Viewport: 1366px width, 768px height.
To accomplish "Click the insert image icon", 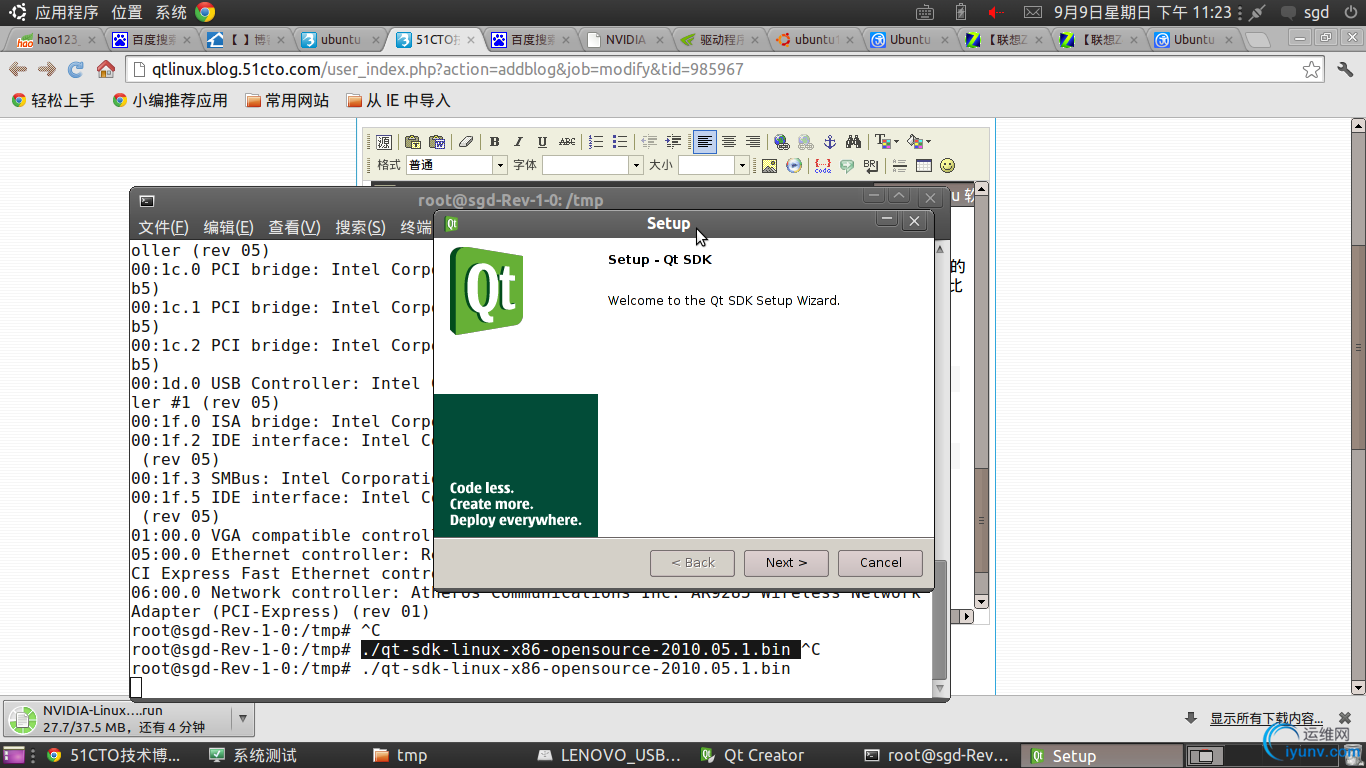I will coord(769,166).
